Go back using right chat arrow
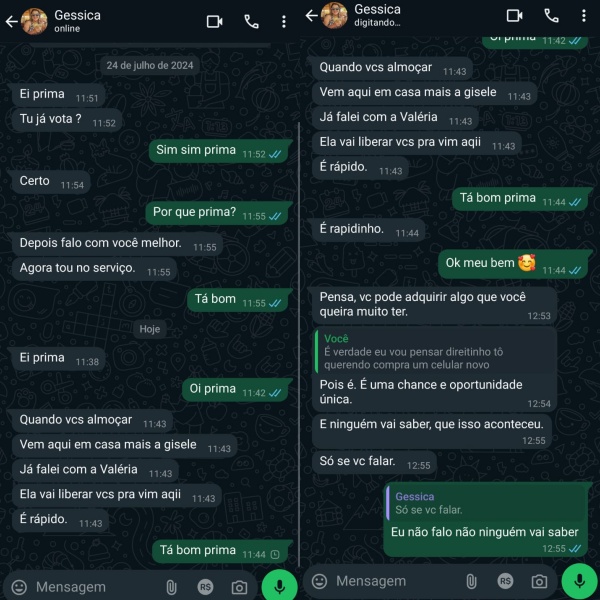The image size is (600, 600). [311, 16]
